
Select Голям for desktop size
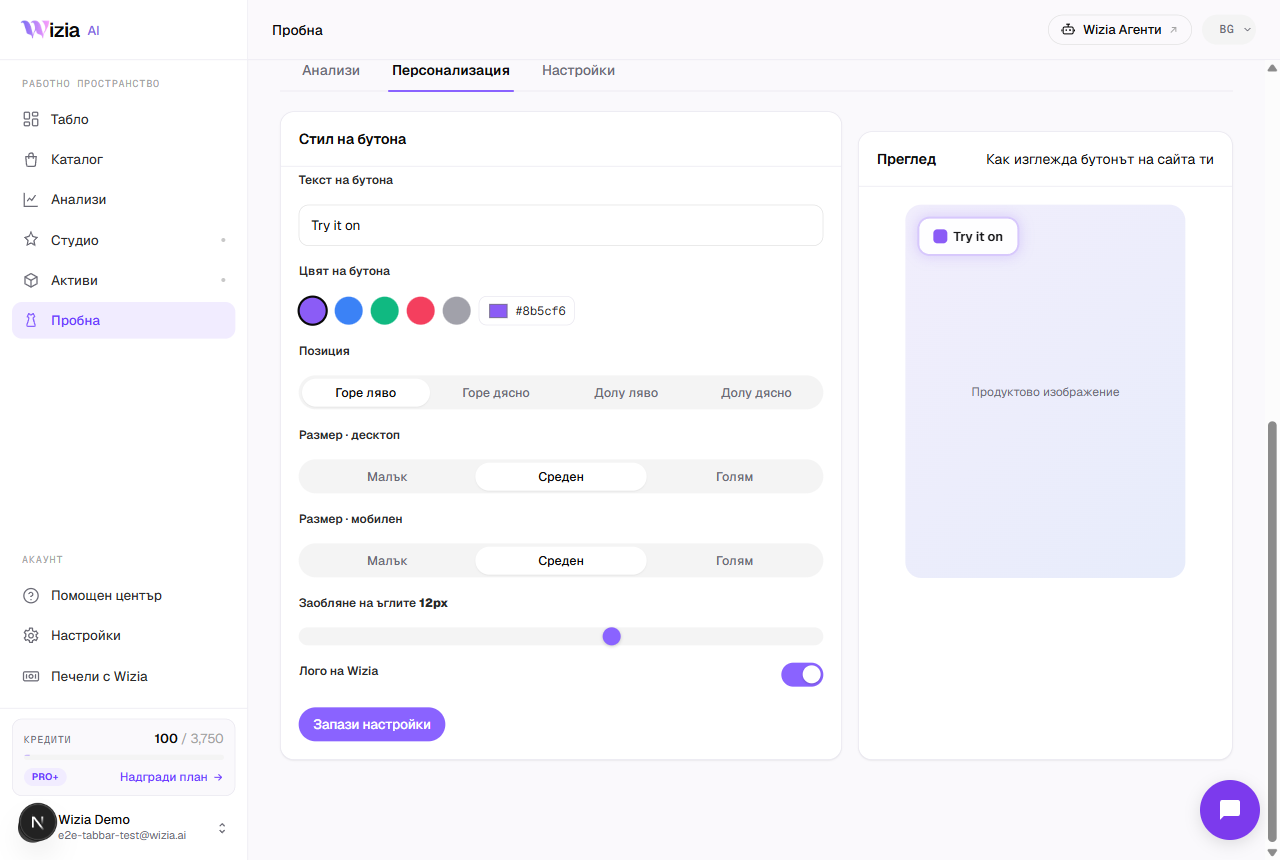coord(734,477)
